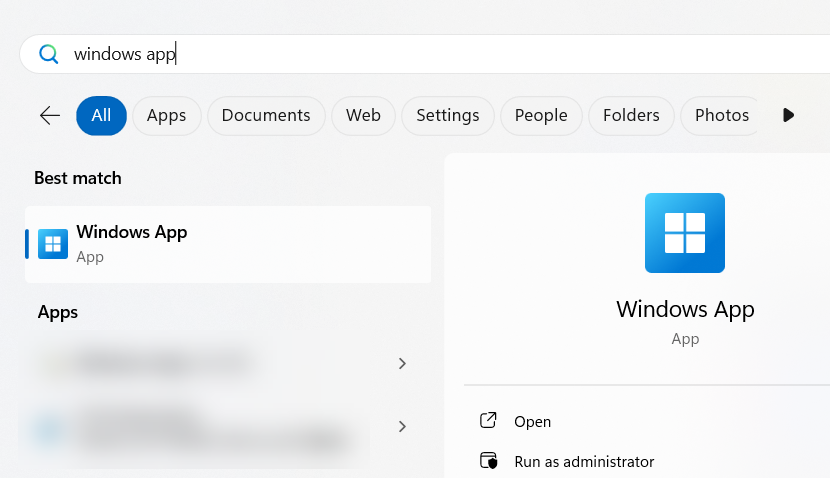Click the 'Best match' heading

click(x=78, y=178)
